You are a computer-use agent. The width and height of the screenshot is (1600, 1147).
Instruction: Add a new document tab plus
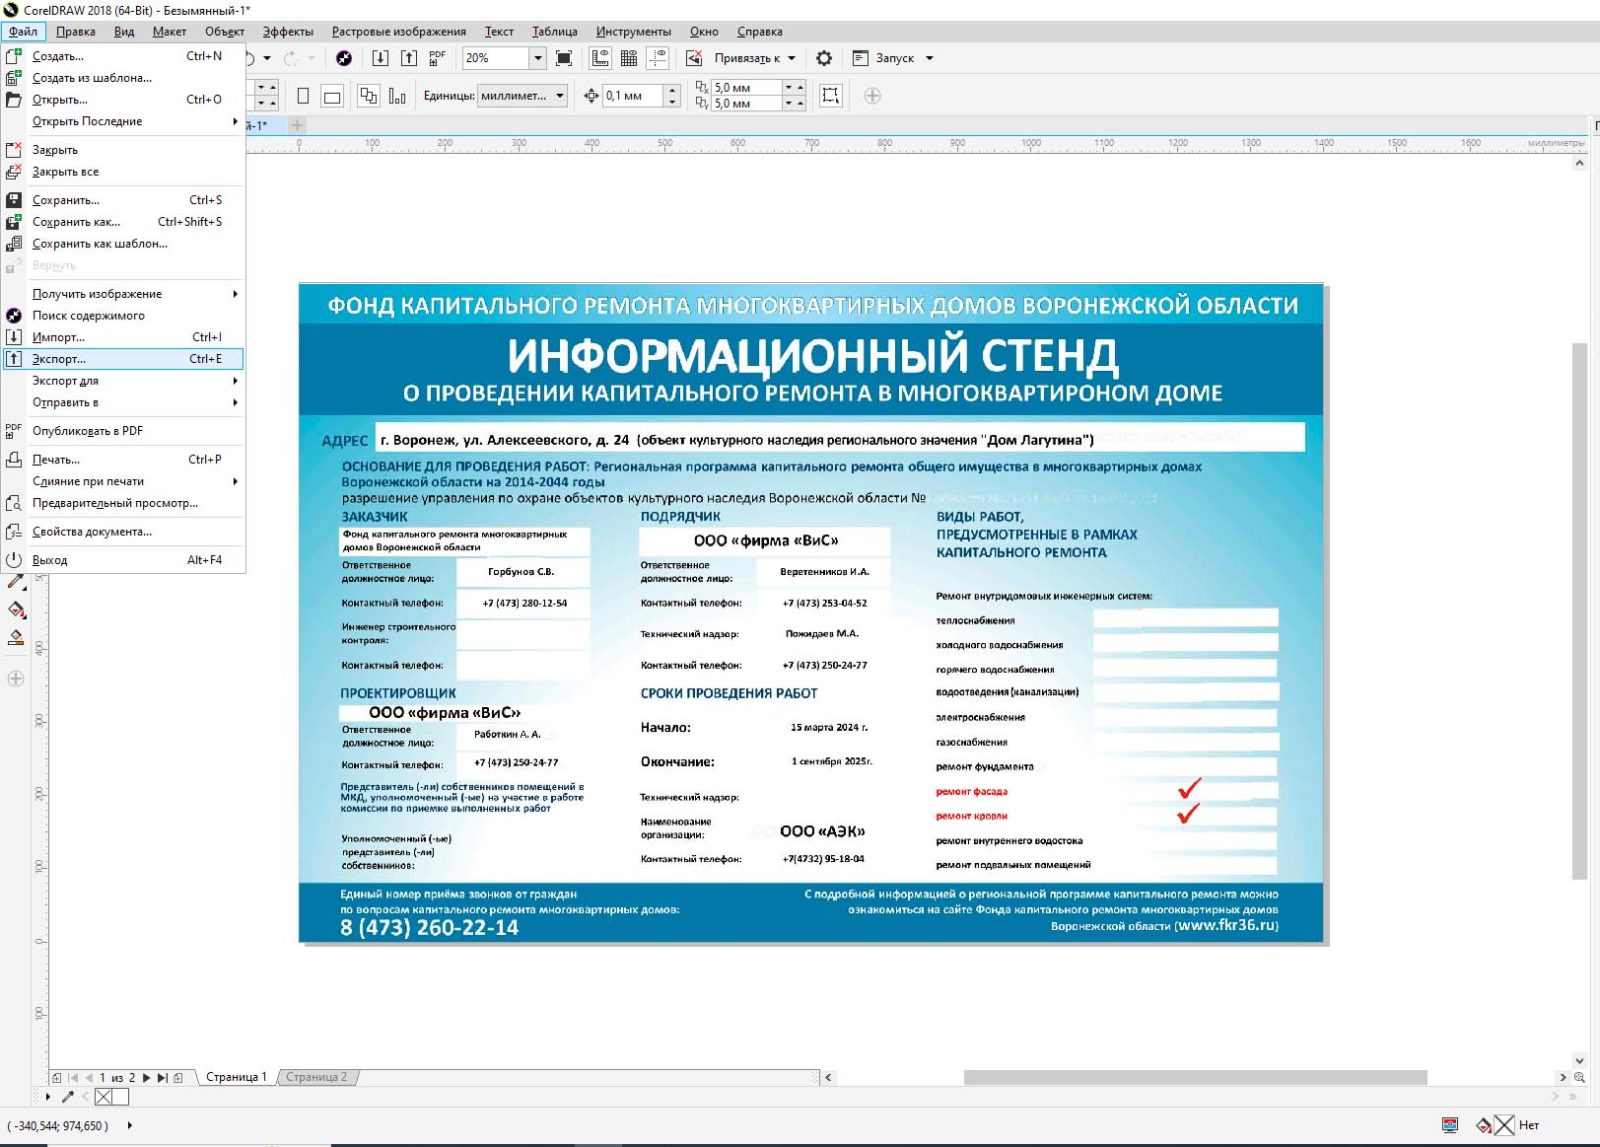click(297, 125)
